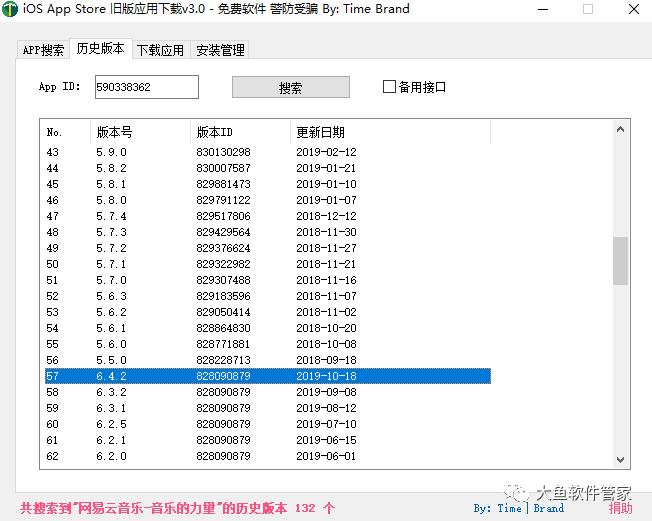Click the 版本号 column header
Viewport: 652px width, 521px height.
click(140, 132)
